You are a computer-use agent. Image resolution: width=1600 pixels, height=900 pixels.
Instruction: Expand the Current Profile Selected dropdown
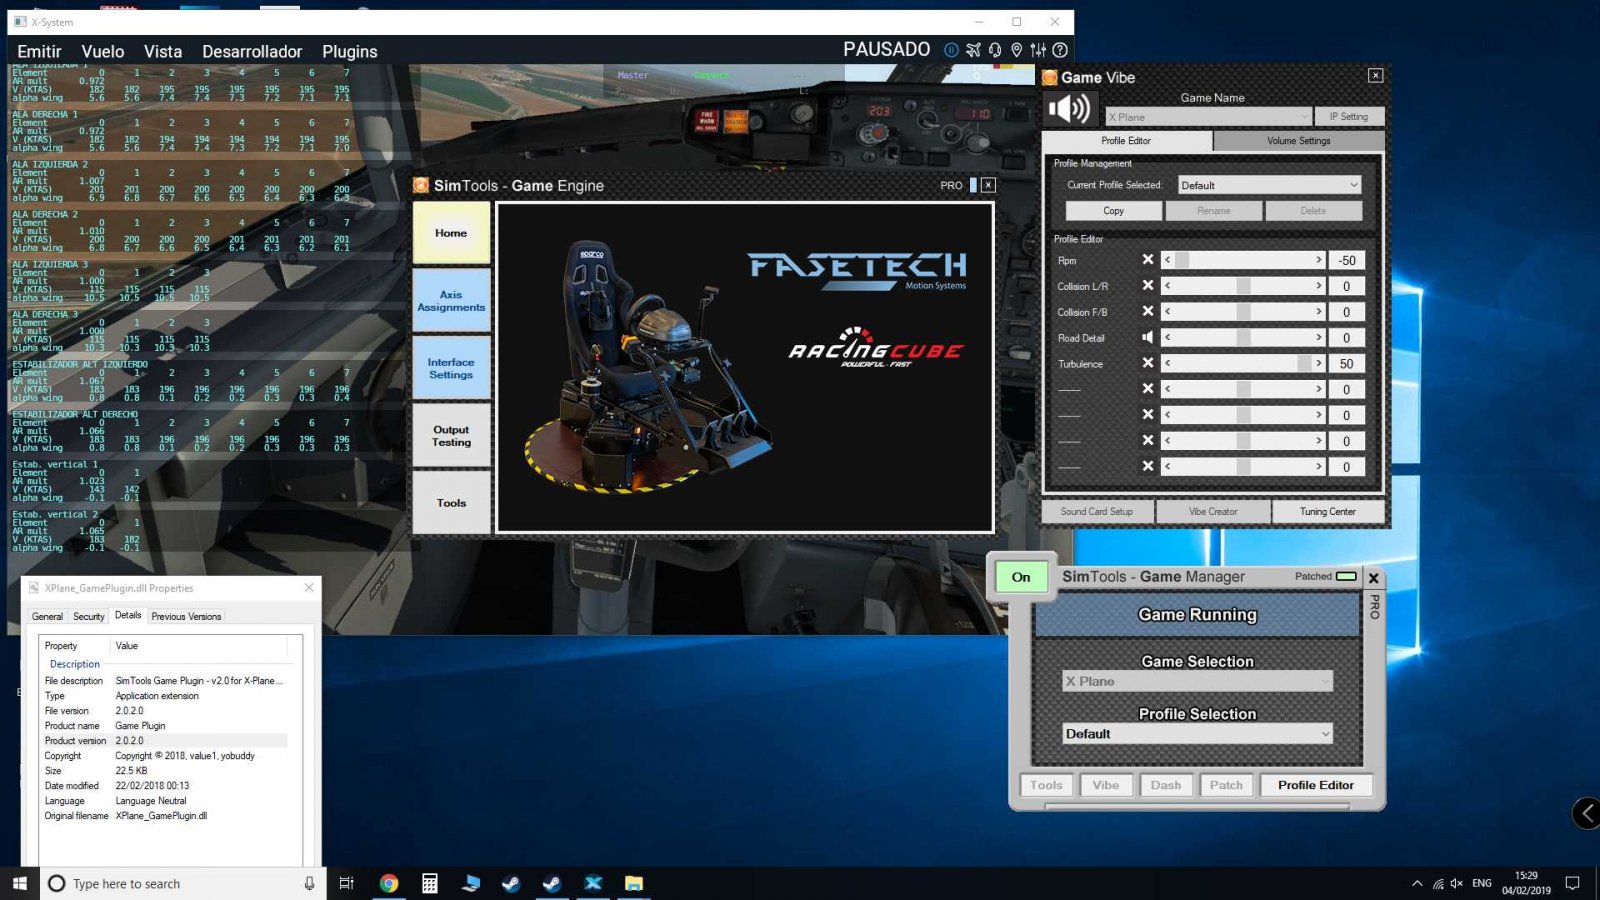[x=1268, y=185]
